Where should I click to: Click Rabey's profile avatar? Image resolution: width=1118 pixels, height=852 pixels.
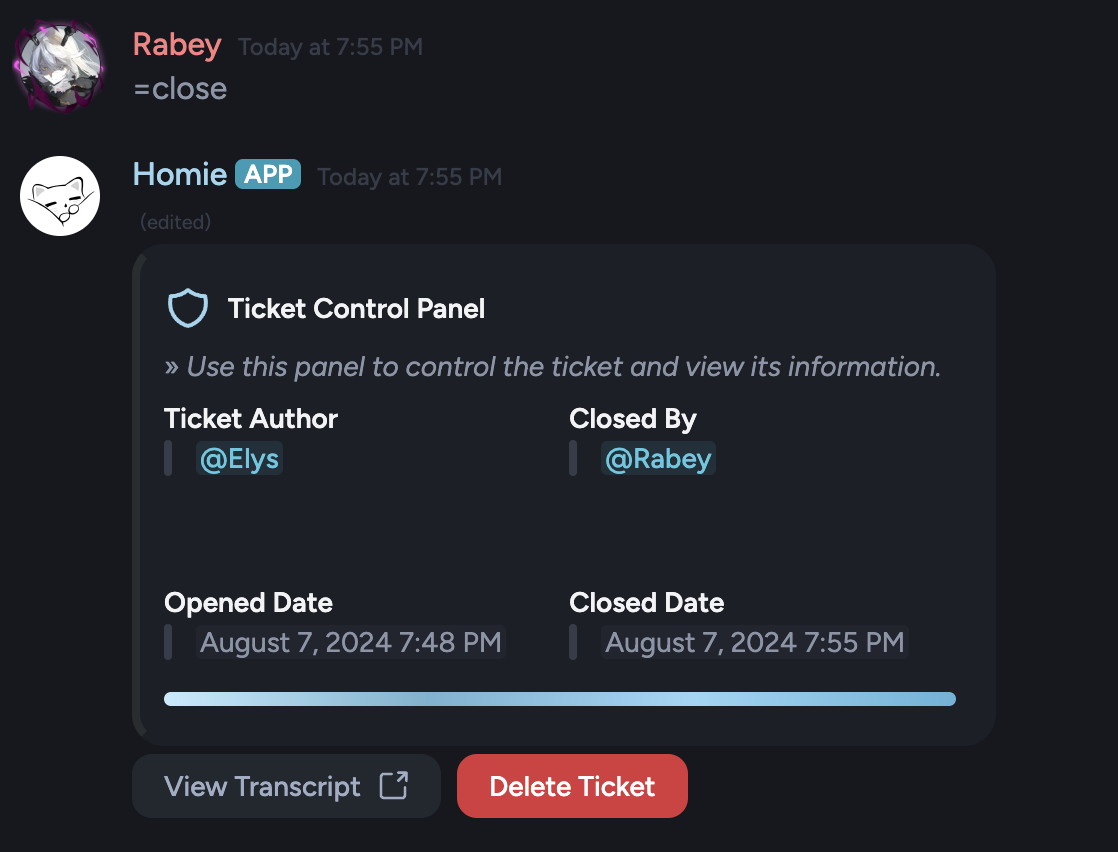pyautogui.click(x=59, y=66)
